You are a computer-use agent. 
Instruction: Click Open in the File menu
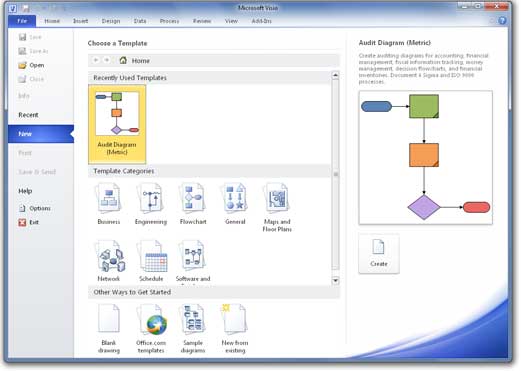pyautogui.click(x=31, y=65)
